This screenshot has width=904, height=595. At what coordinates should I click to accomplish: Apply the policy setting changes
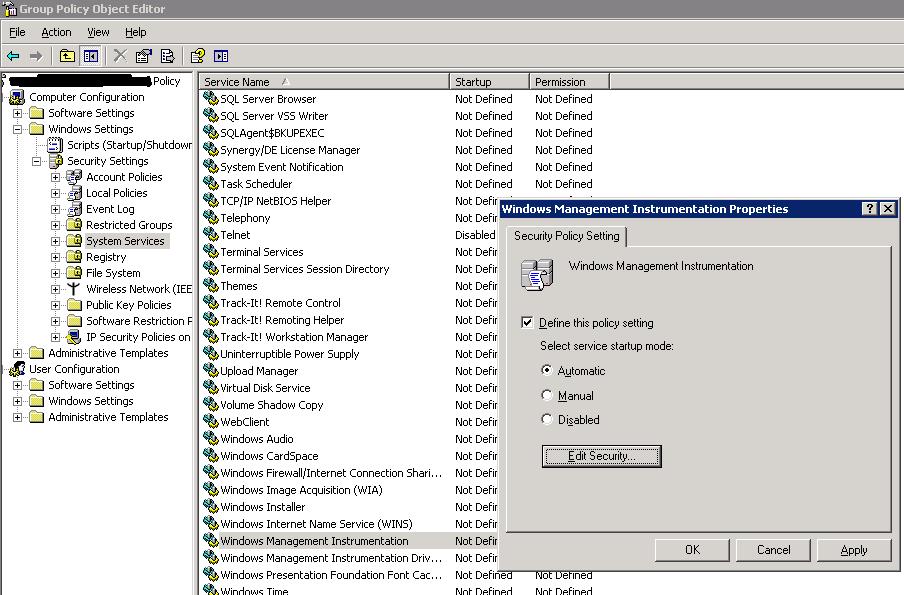coord(854,549)
